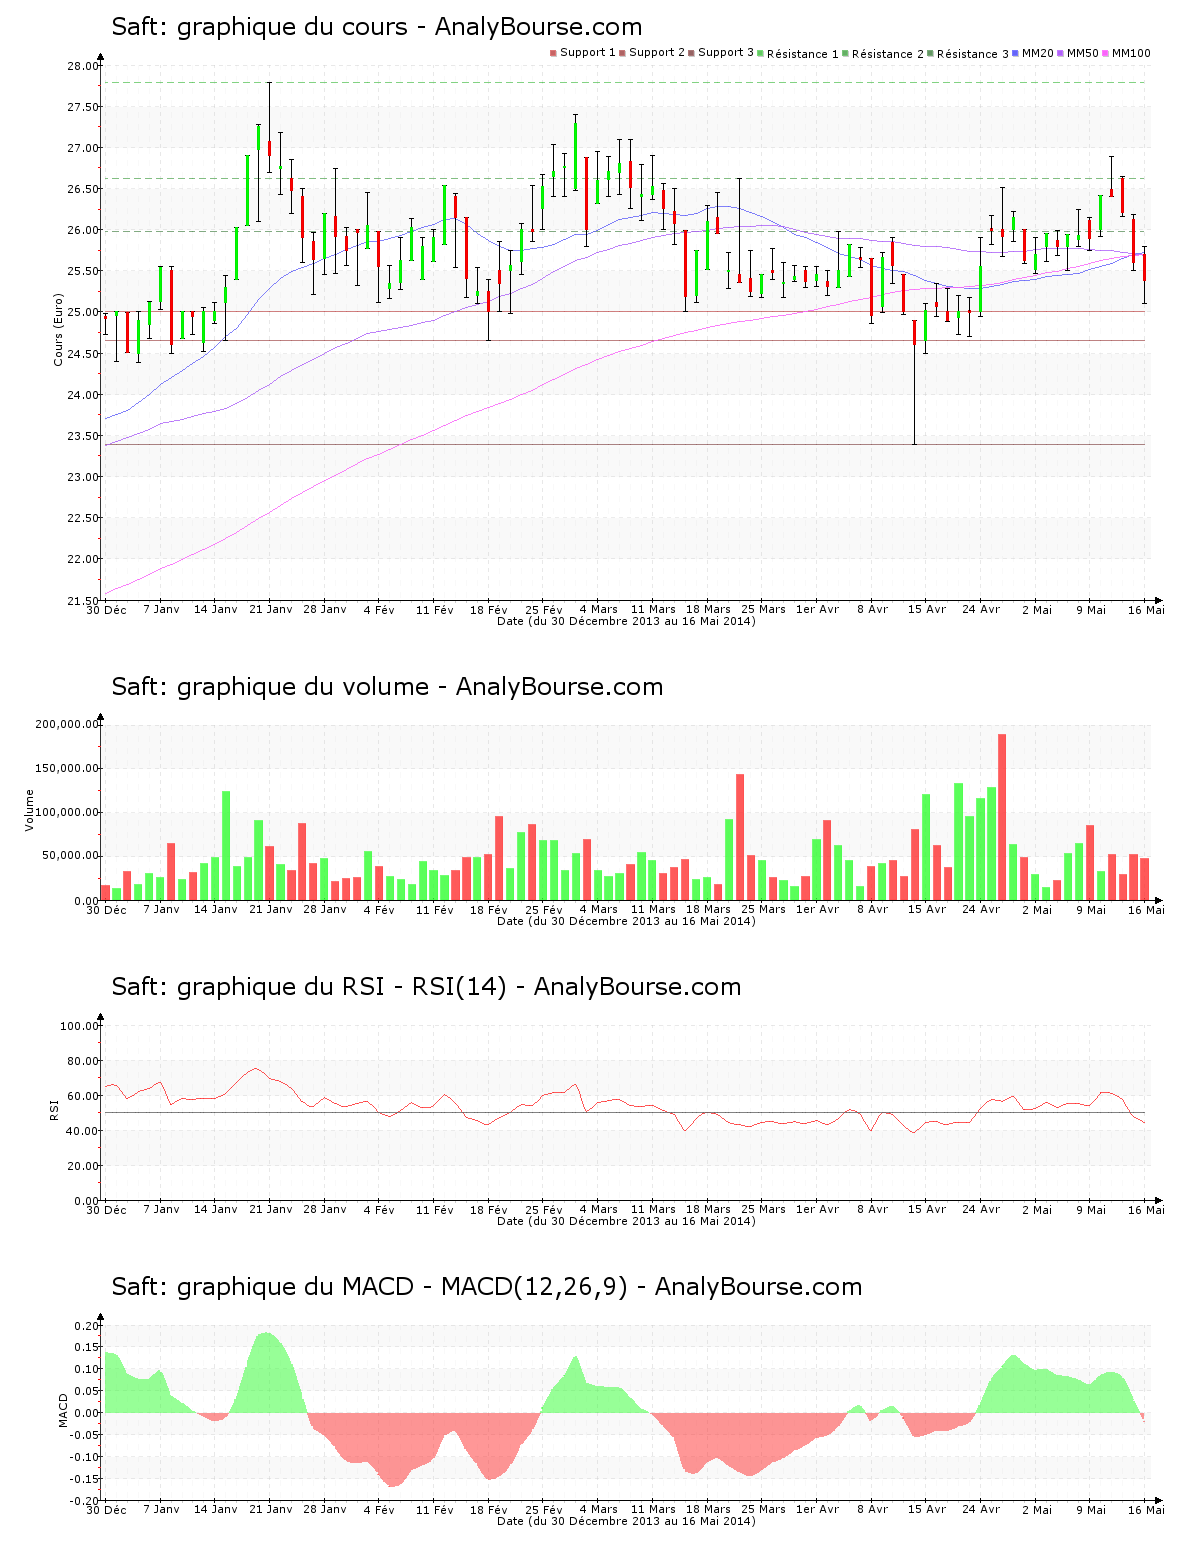Click the MM50 legend entry
This screenshot has width=1200, height=1550.
point(1082,53)
